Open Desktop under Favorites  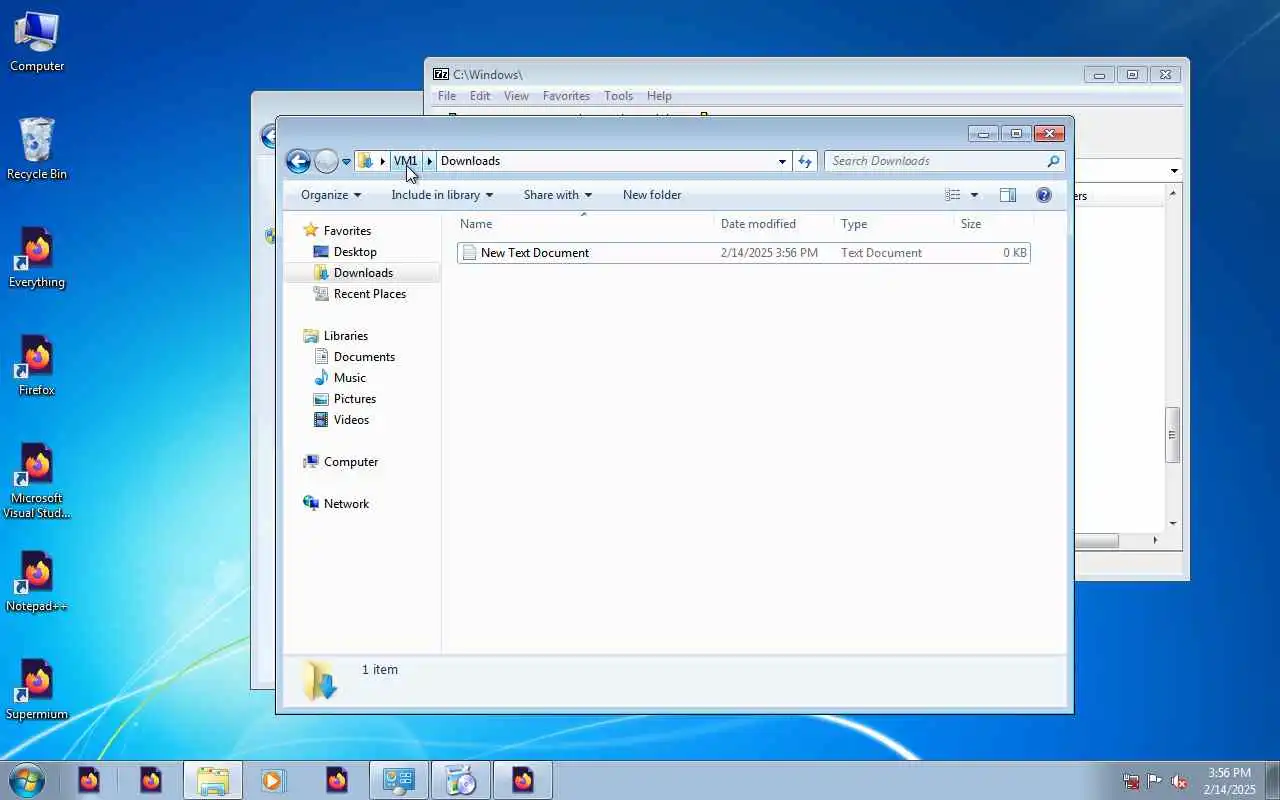click(355, 252)
